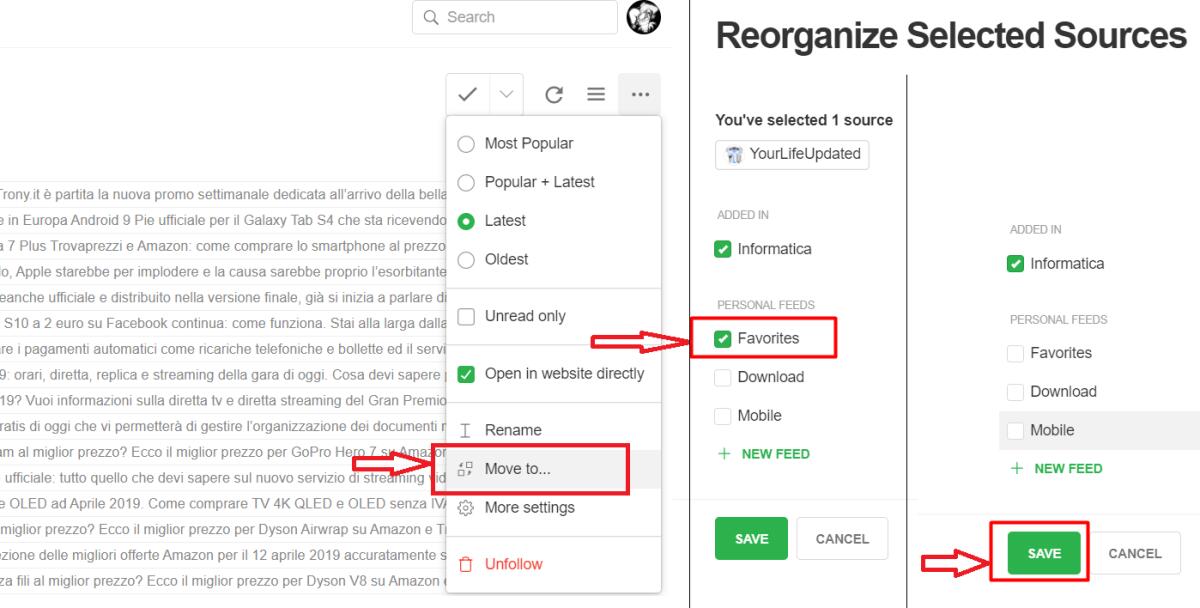Viewport: 1200px width, 608px height.
Task: Click the gear icon beside More settings
Action: tap(466, 507)
